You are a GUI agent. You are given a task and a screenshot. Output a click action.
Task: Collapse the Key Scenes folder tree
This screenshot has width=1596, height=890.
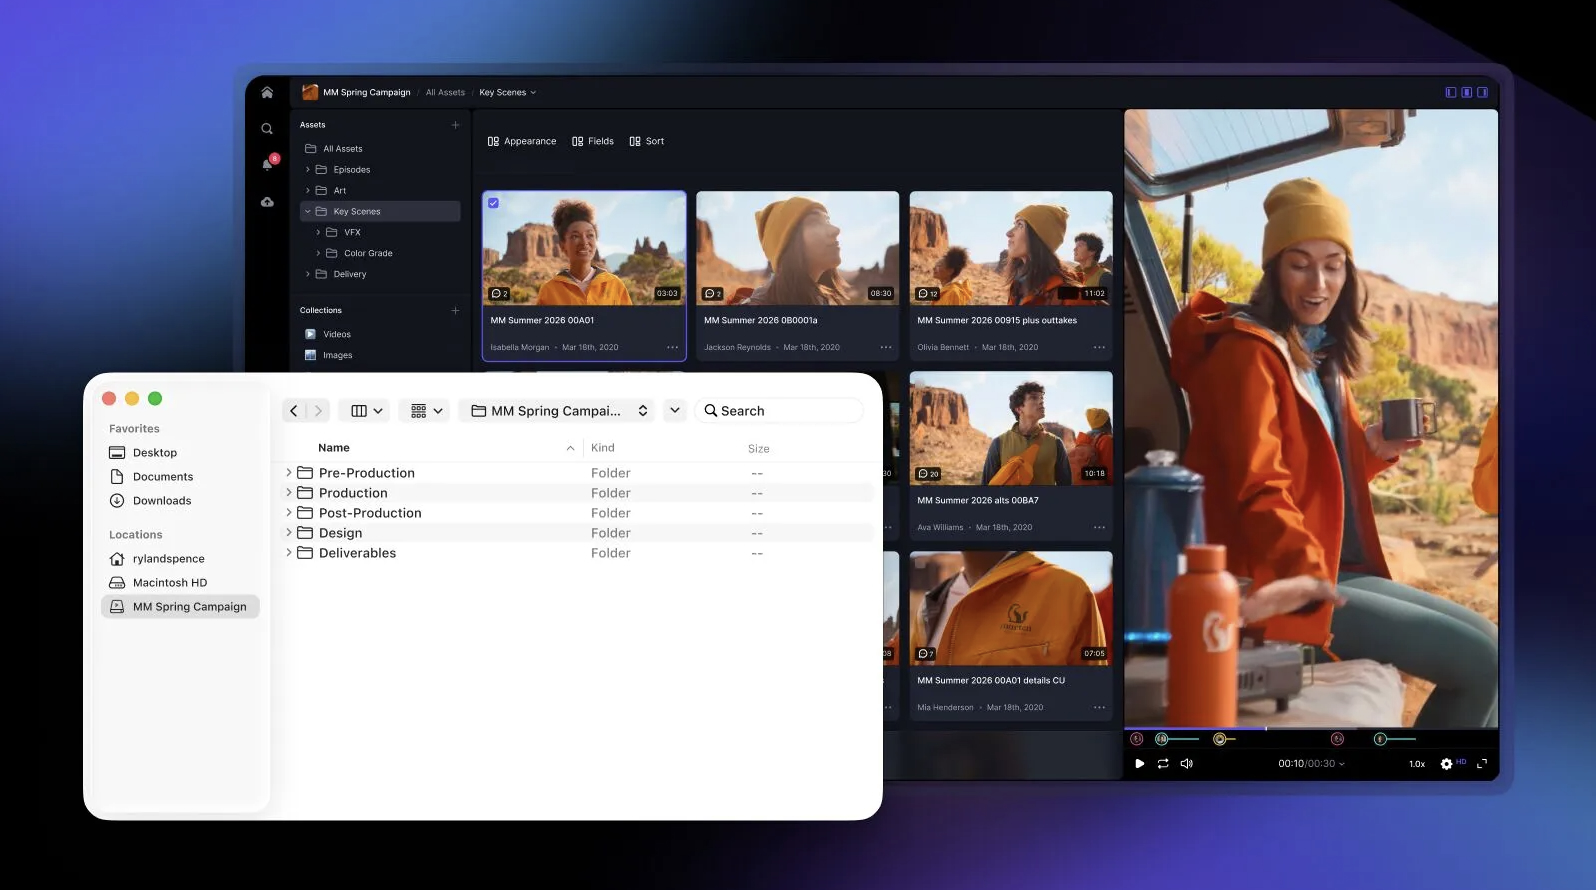(x=308, y=212)
